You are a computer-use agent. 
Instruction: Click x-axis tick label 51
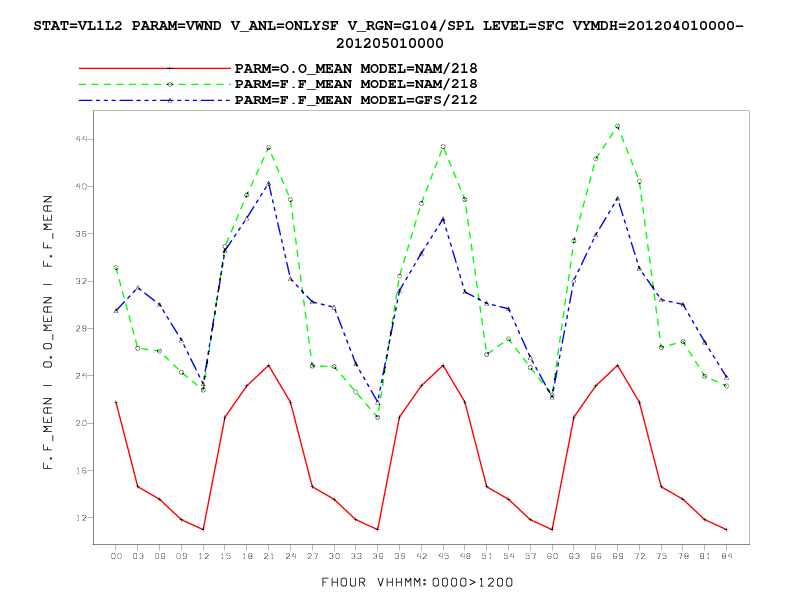tap(487, 556)
